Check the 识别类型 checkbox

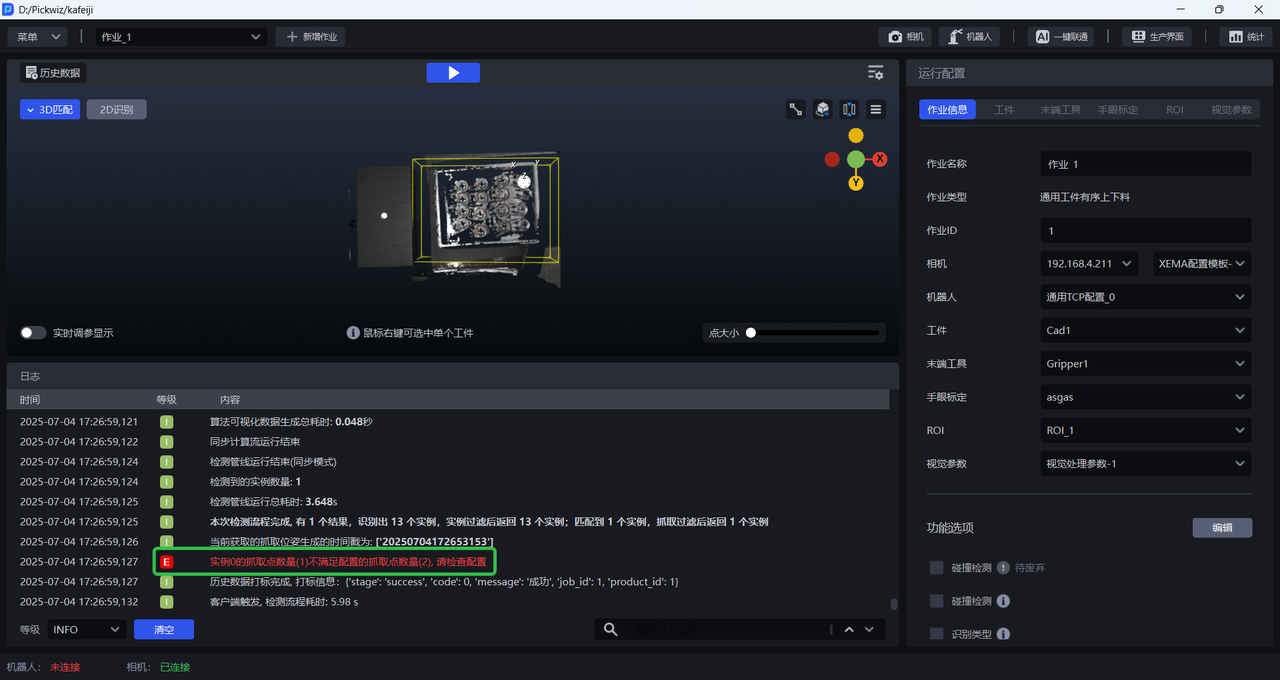pos(937,634)
